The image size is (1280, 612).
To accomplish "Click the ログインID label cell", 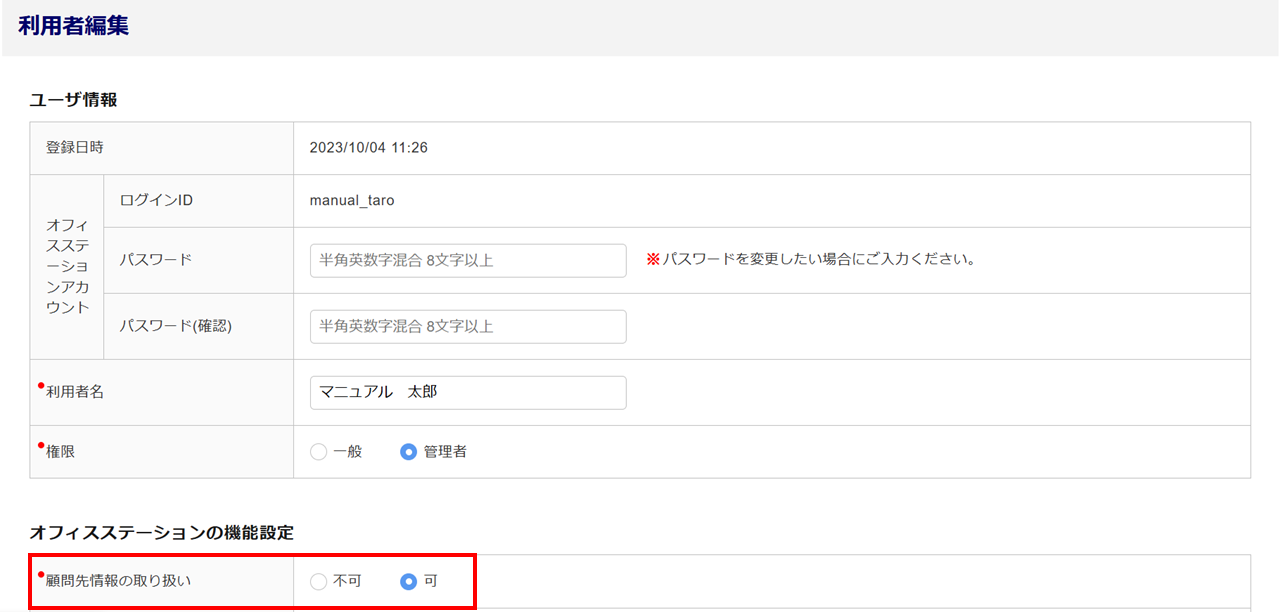I will point(156,200).
